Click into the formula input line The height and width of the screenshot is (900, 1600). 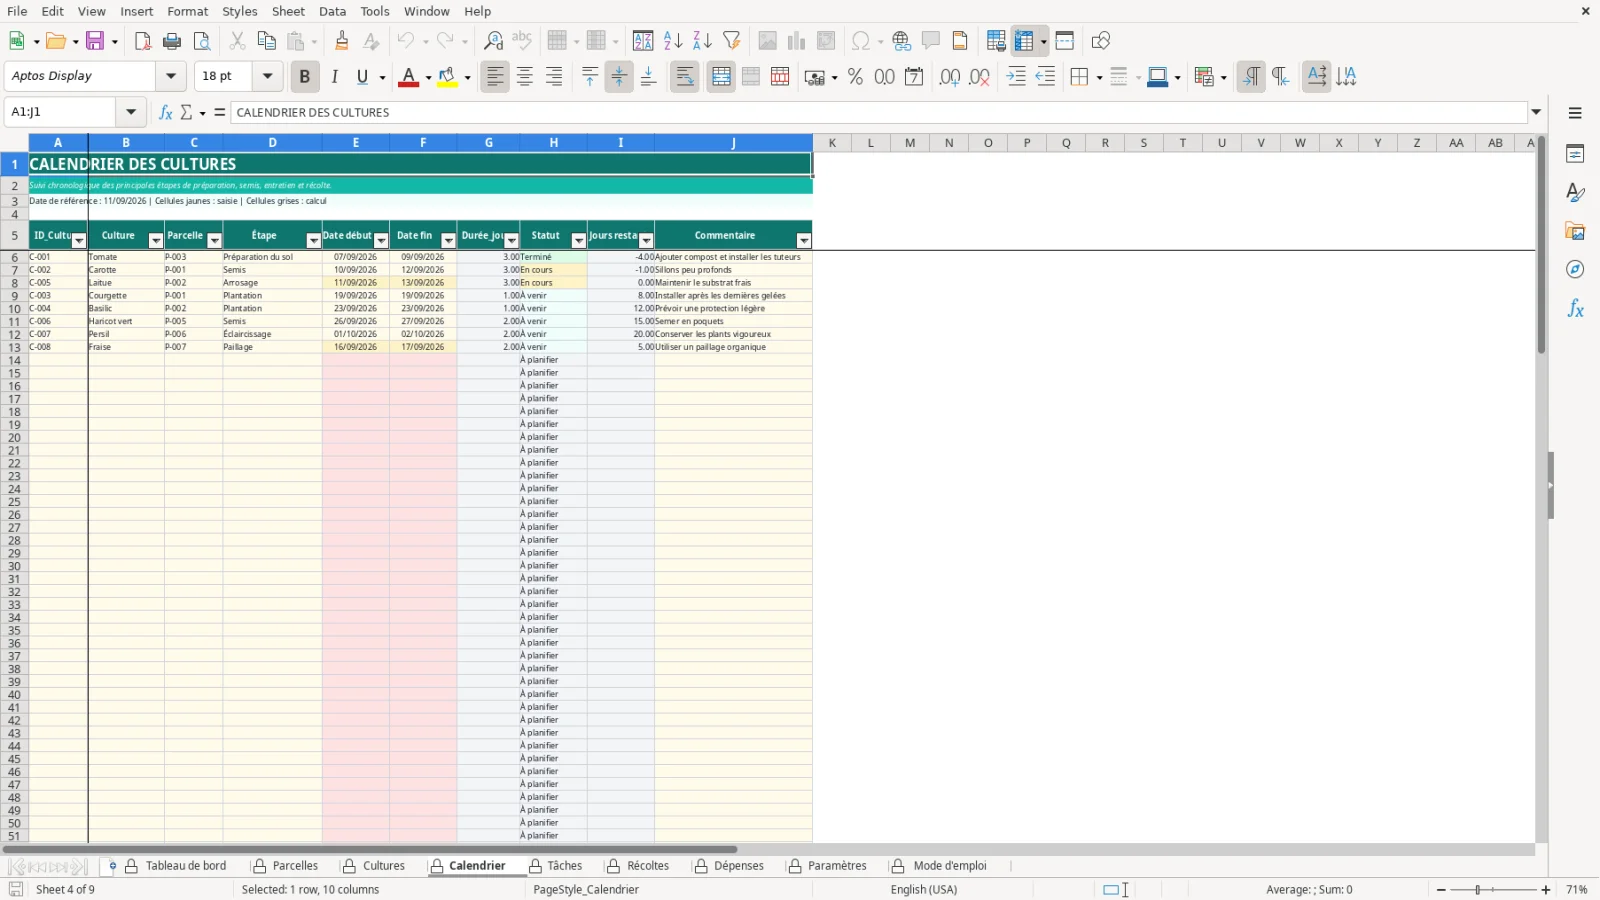[878, 112]
